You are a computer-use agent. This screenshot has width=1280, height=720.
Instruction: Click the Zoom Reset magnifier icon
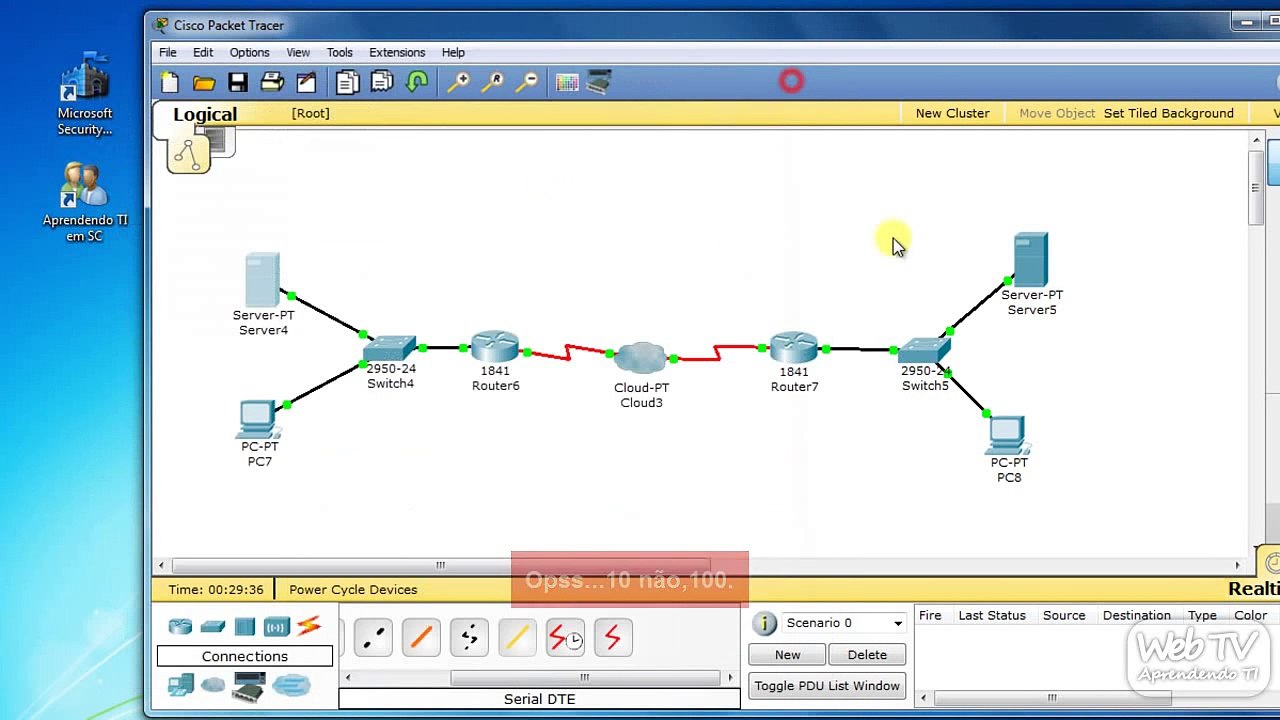tap(492, 83)
